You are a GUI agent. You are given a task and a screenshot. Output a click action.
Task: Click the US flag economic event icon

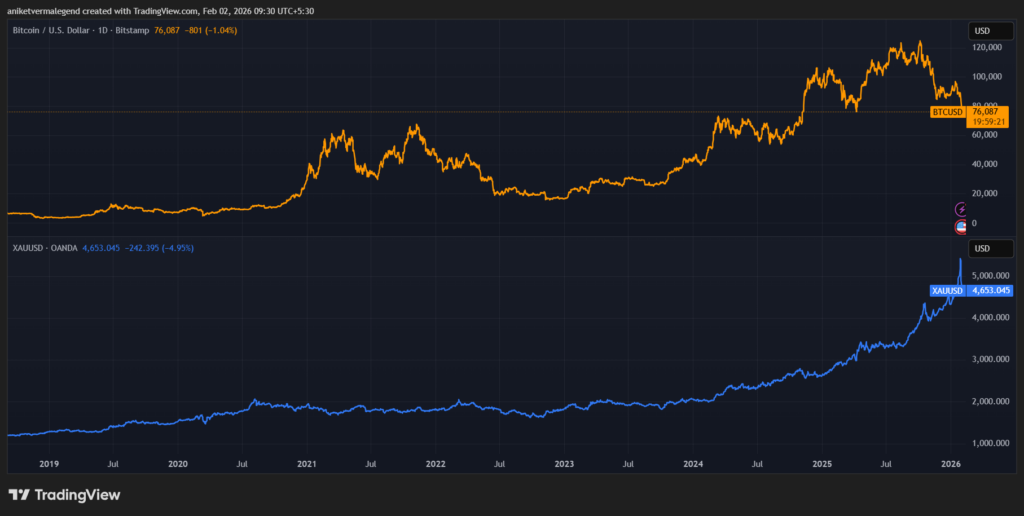[961, 226]
